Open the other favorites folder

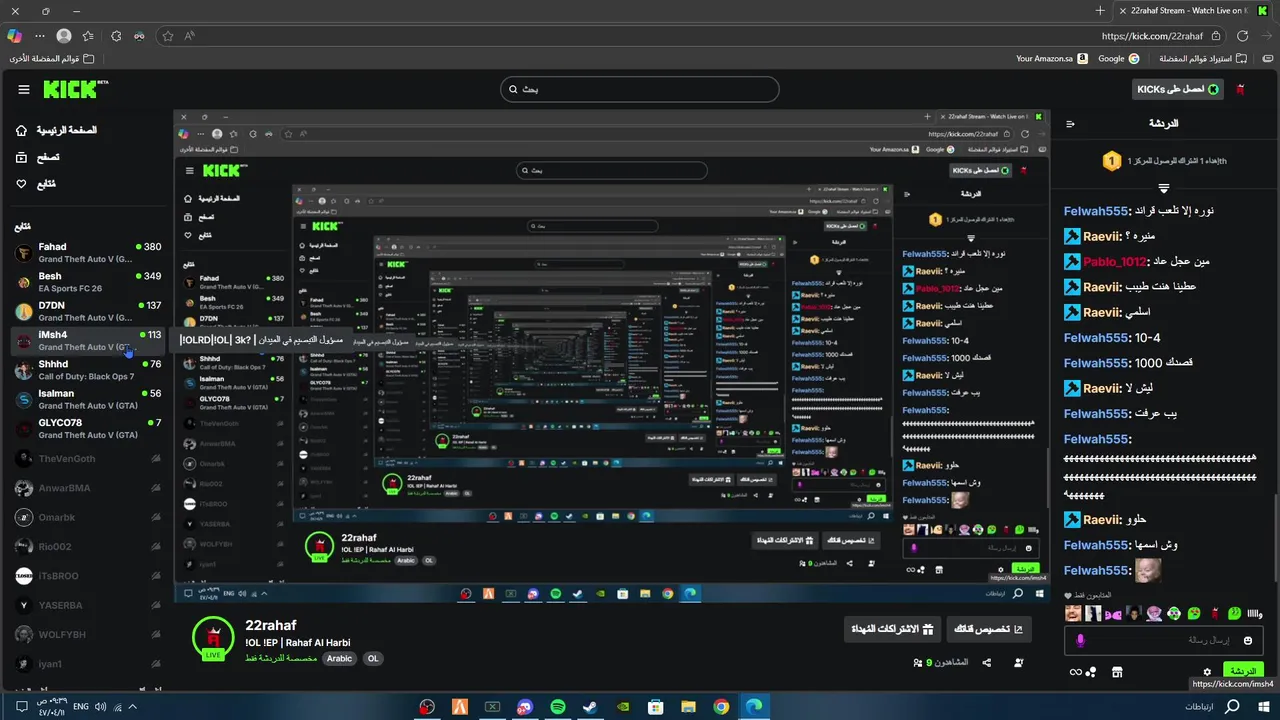(x=50, y=58)
